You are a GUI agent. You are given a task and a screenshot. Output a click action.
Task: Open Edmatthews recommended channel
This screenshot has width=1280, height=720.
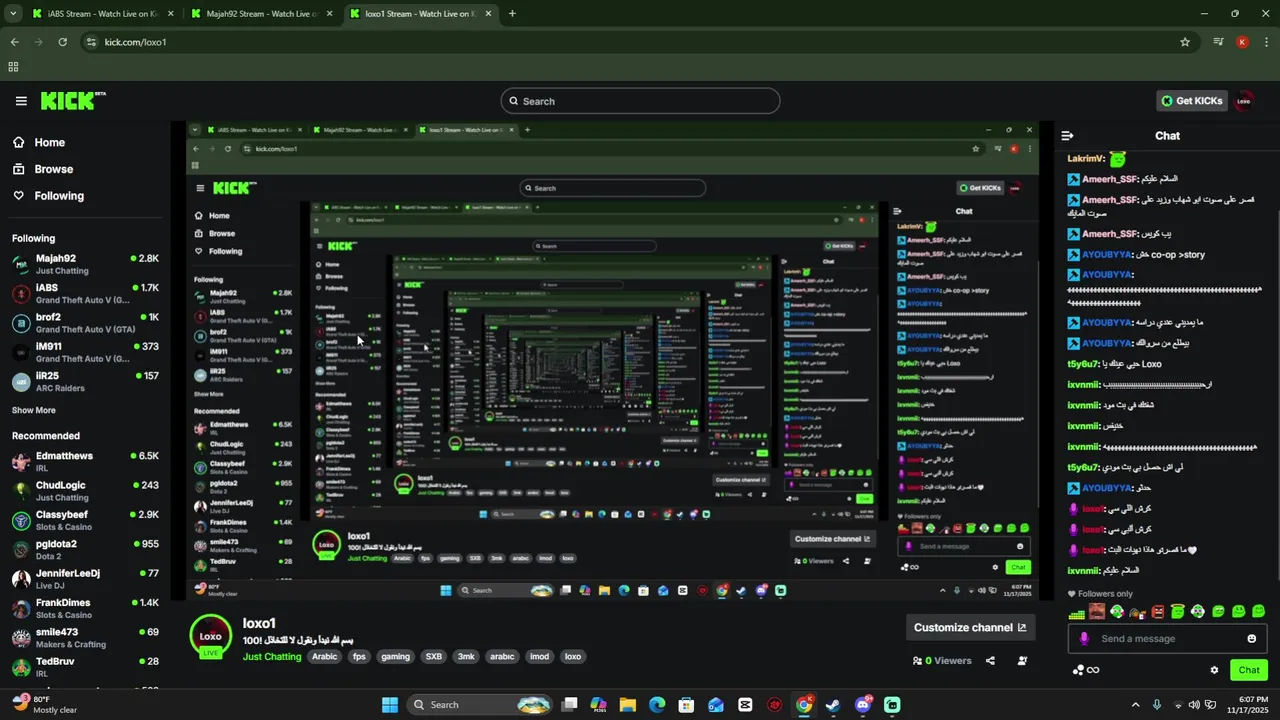(x=85, y=461)
